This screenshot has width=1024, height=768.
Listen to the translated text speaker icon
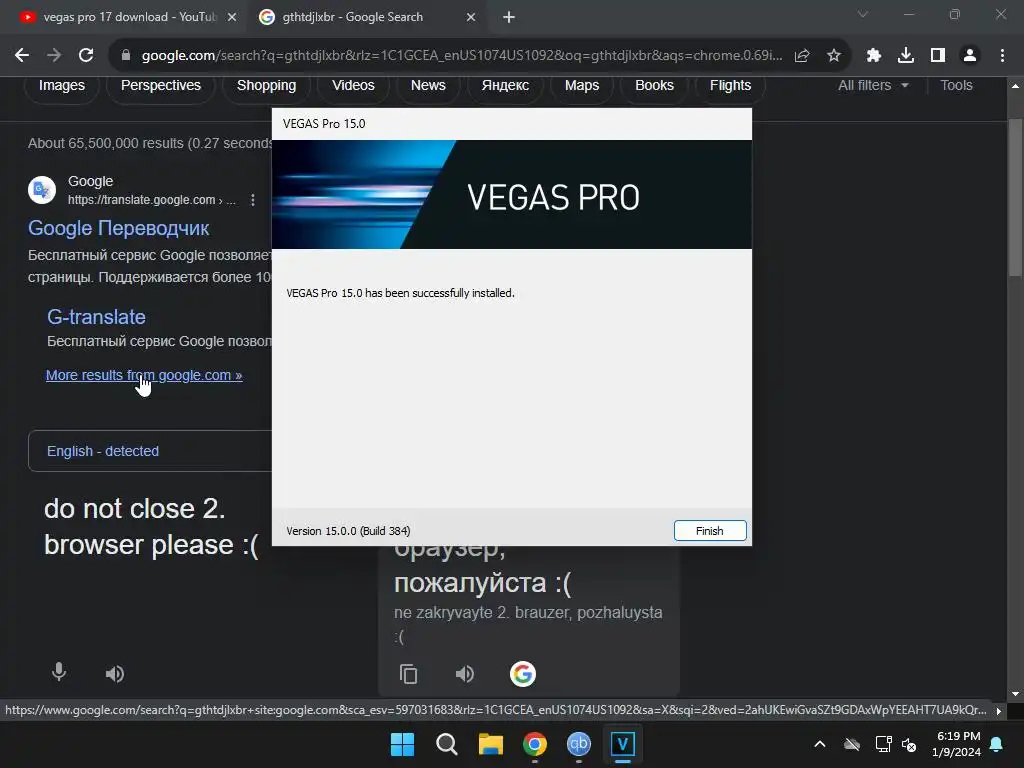pyautogui.click(x=465, y=674)
